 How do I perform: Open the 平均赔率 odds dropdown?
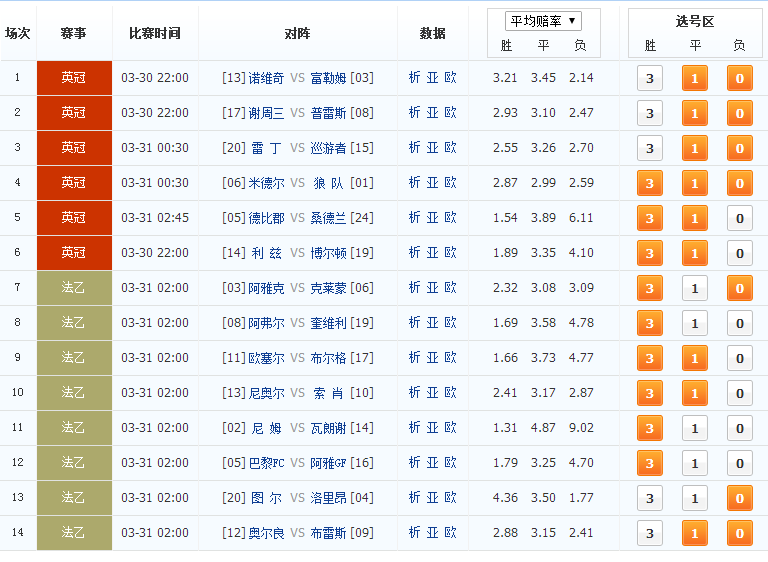543,21
